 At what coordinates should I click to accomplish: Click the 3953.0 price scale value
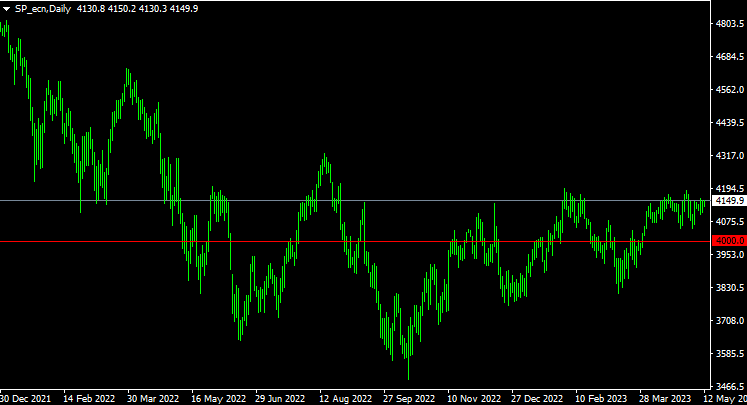click(x=729, y=254)
